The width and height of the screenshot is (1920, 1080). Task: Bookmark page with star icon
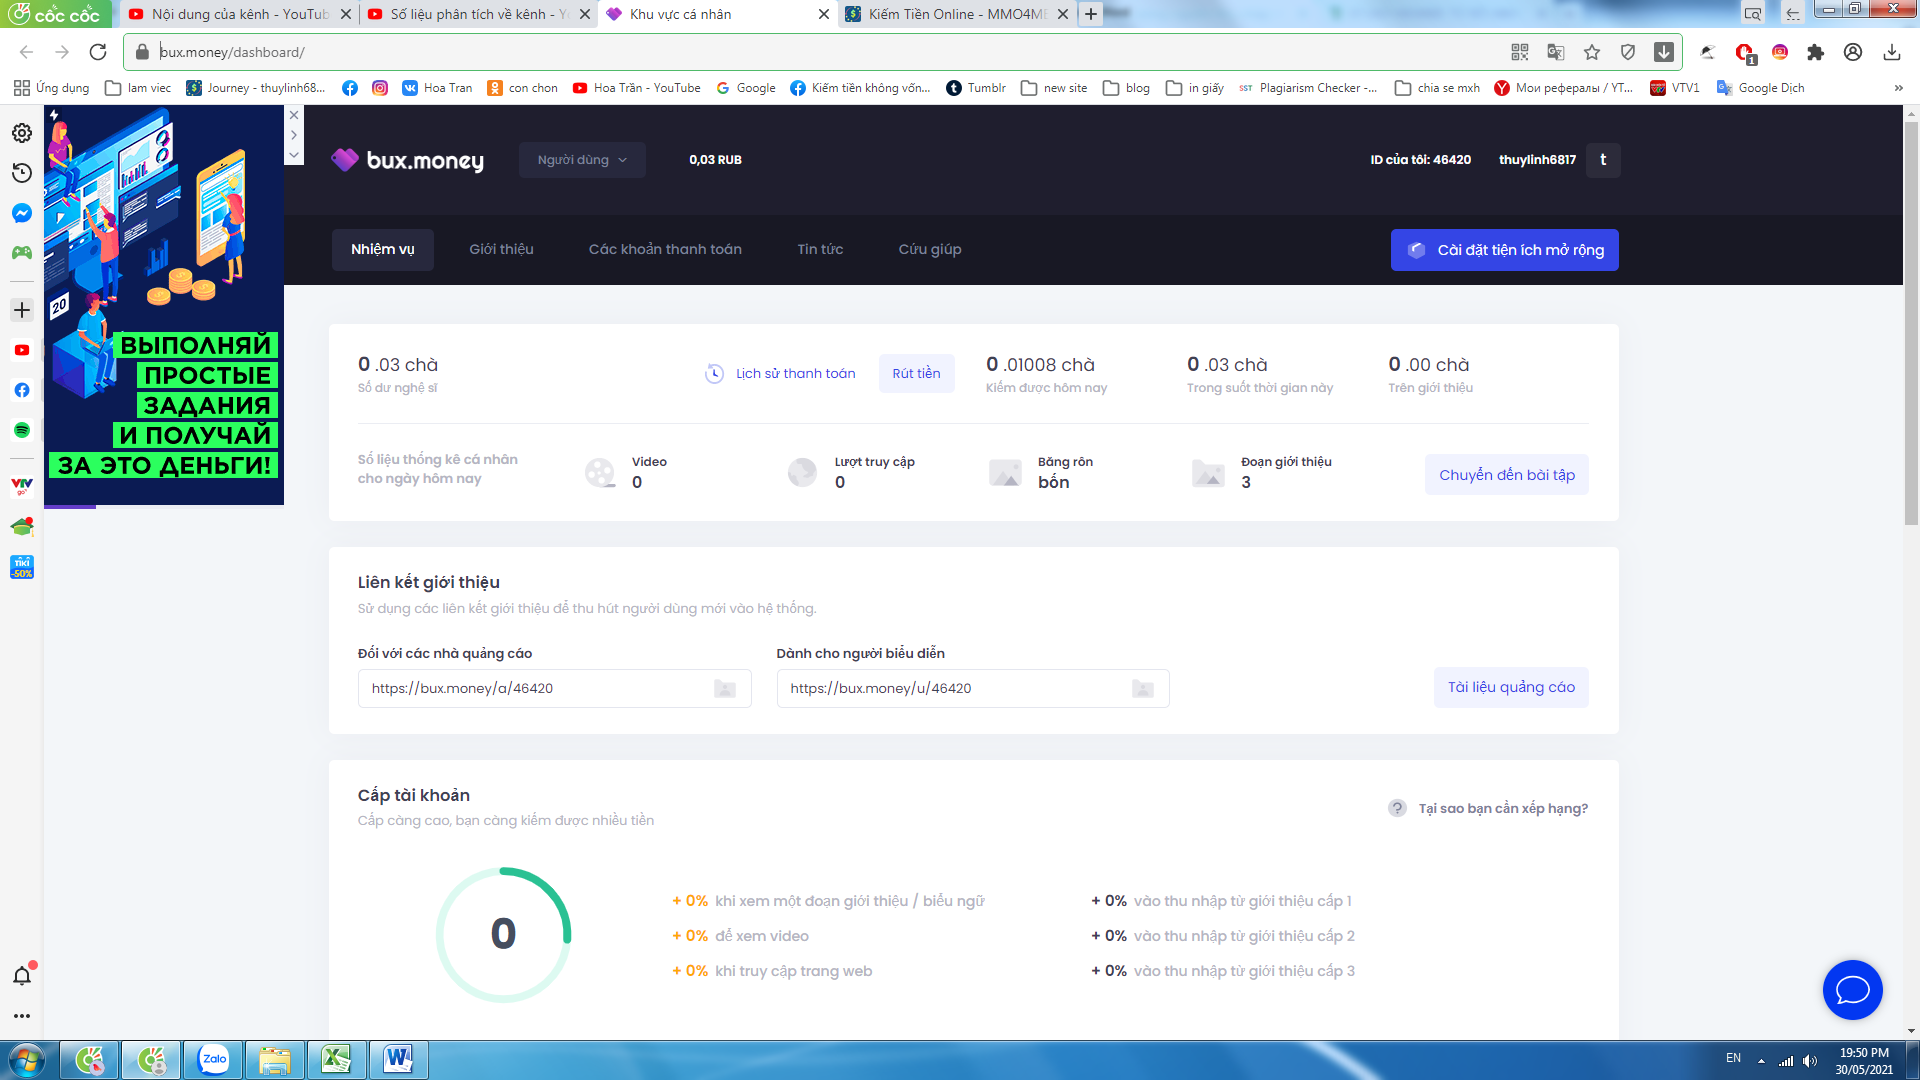pyautogui.click(x=1592, y=52)
